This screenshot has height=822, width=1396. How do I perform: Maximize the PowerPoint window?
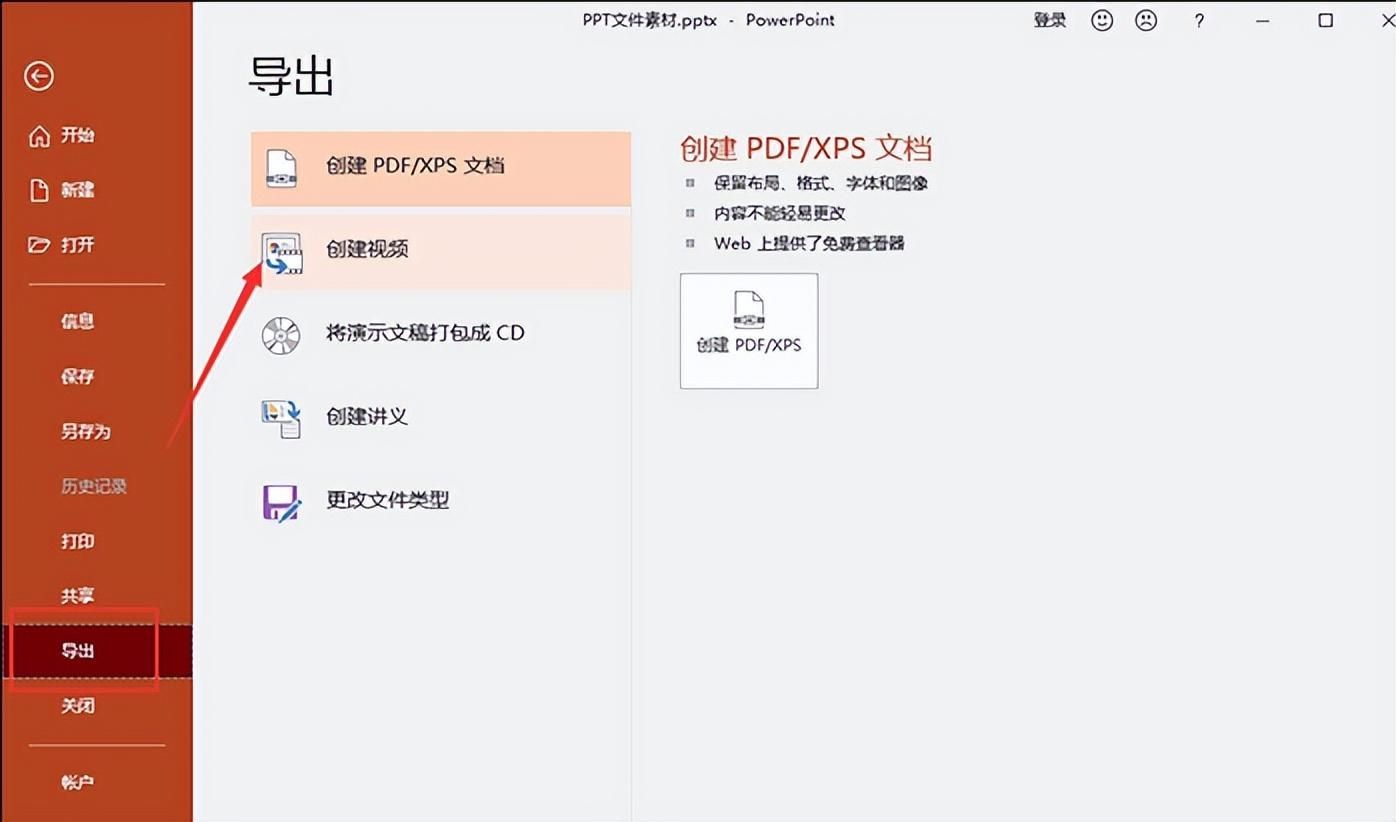point(1326,20)
